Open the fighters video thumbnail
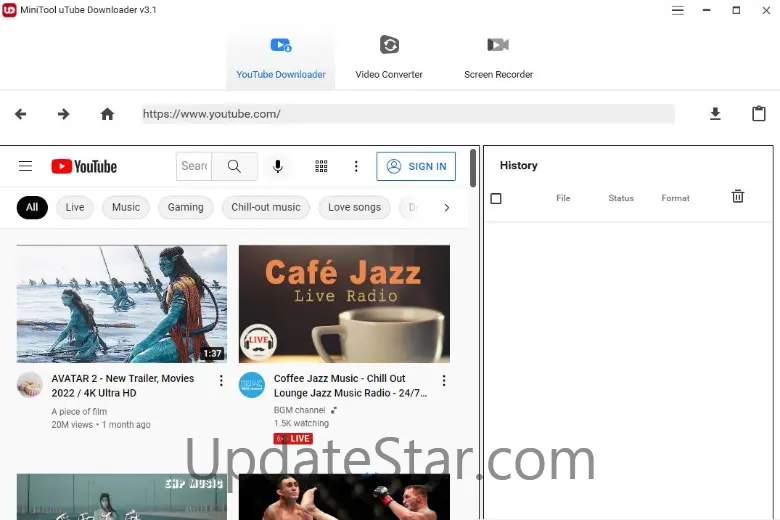The height and width of the screenshot is (520, 780). (x=344, y=497)
